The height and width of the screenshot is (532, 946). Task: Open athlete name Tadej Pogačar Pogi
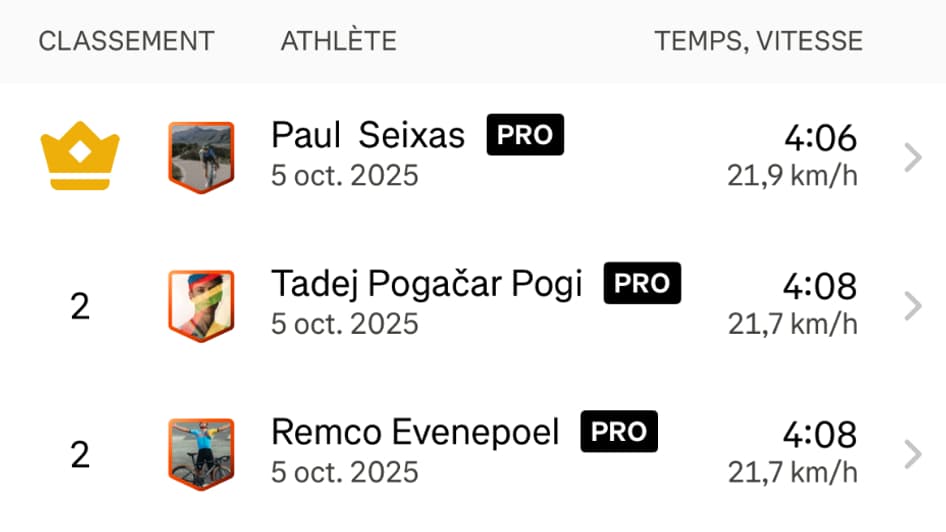(x=426, y=284)
